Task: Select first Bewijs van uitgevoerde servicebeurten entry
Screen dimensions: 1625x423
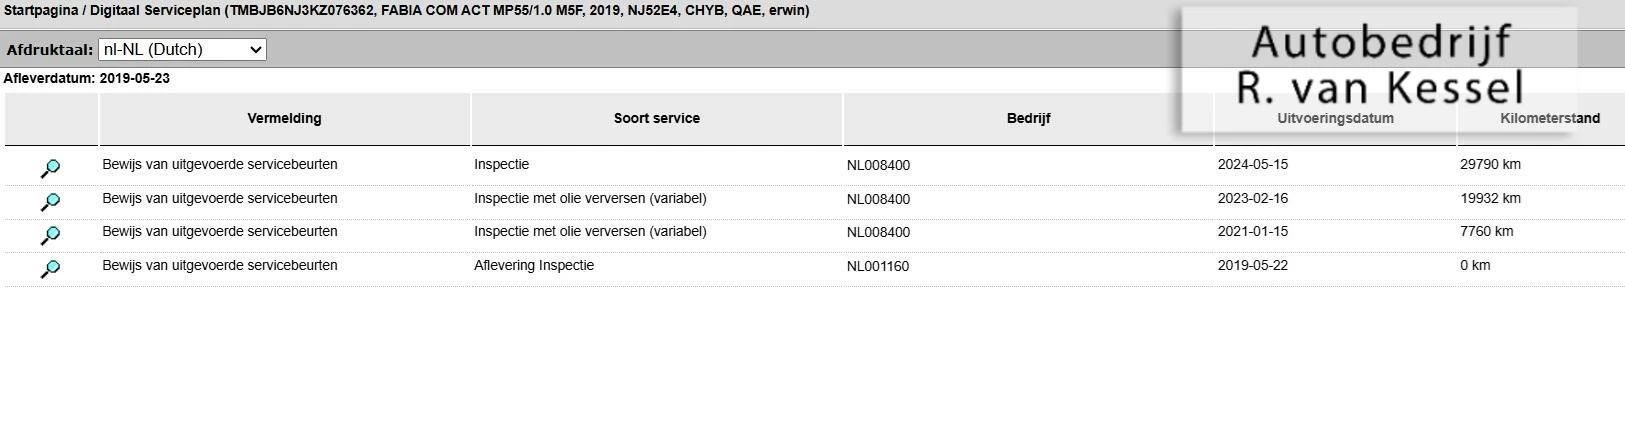Action: click(x=220, y=164)
